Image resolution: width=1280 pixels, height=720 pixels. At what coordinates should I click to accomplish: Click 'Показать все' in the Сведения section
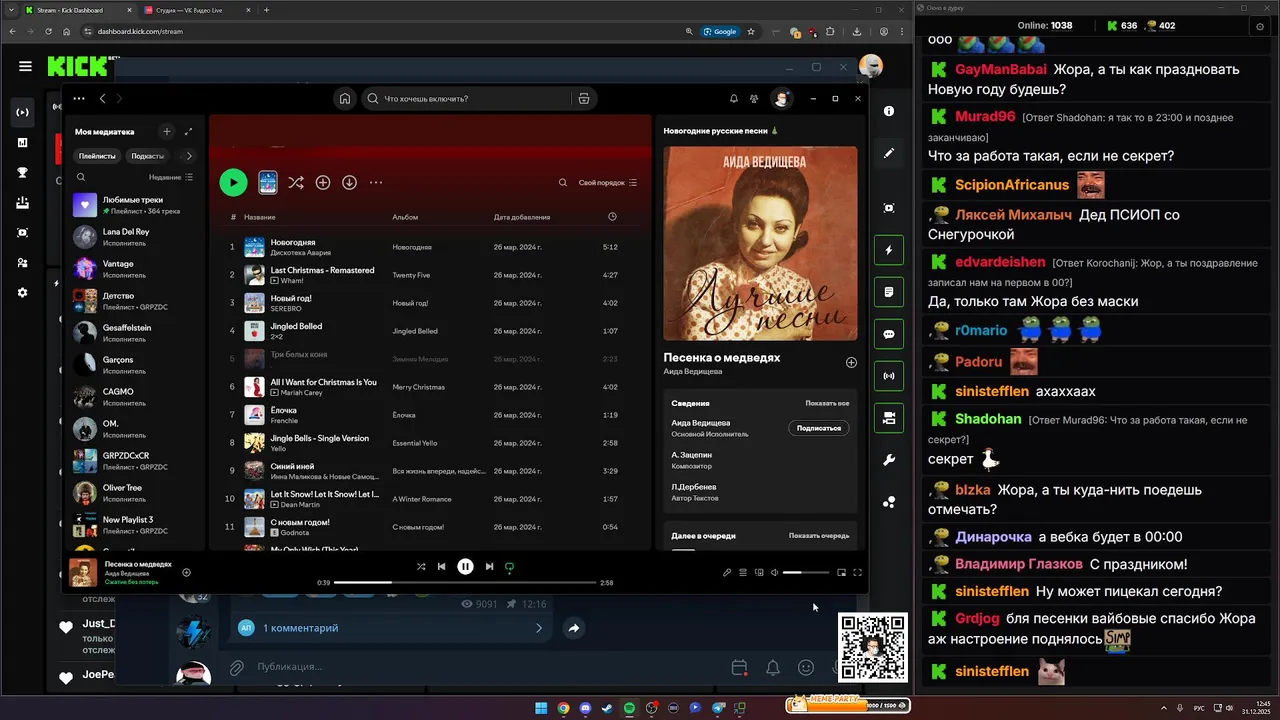[x=827, y=403]
